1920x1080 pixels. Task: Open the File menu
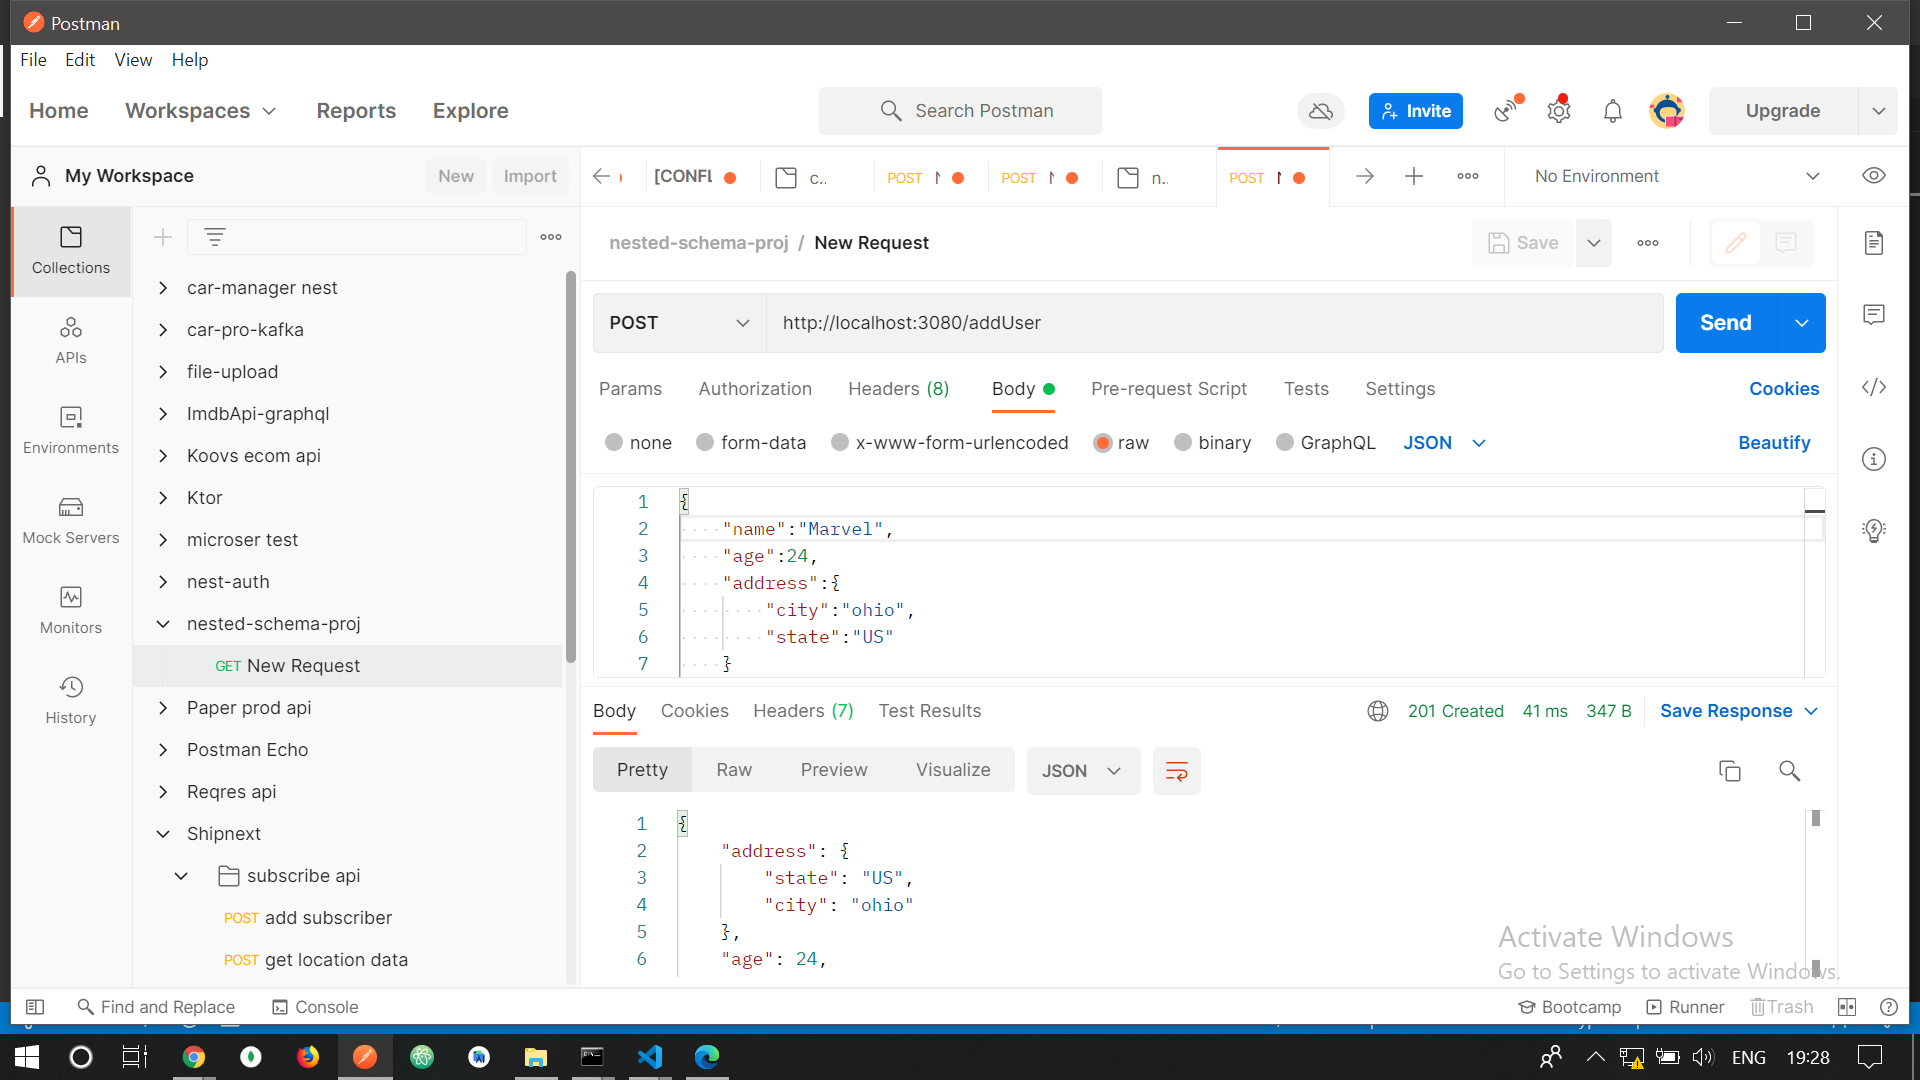[33, 60]
